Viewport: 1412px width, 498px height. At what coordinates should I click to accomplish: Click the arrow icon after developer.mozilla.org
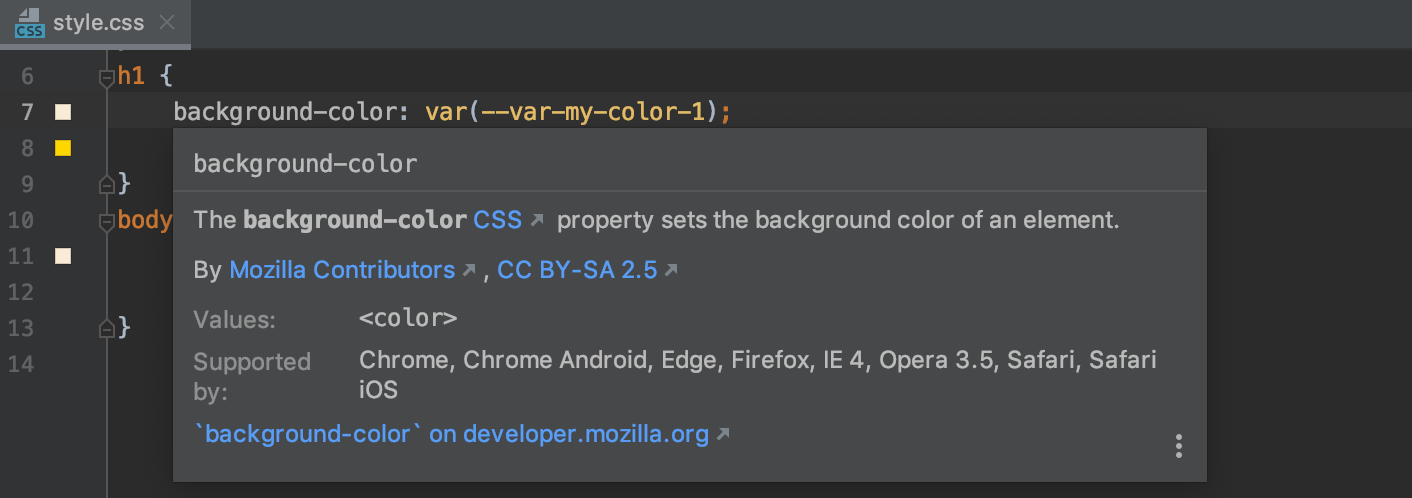click(724, 434)
